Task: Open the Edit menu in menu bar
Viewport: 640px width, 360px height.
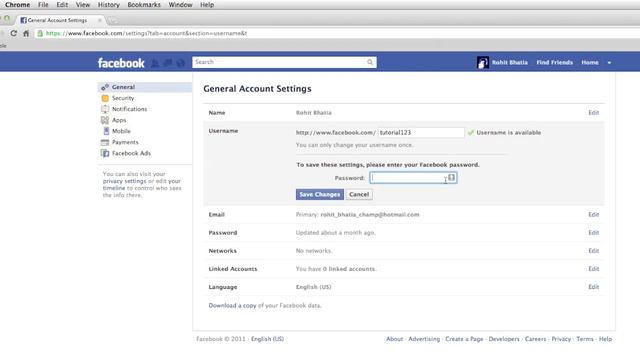Action: (62, 5)
